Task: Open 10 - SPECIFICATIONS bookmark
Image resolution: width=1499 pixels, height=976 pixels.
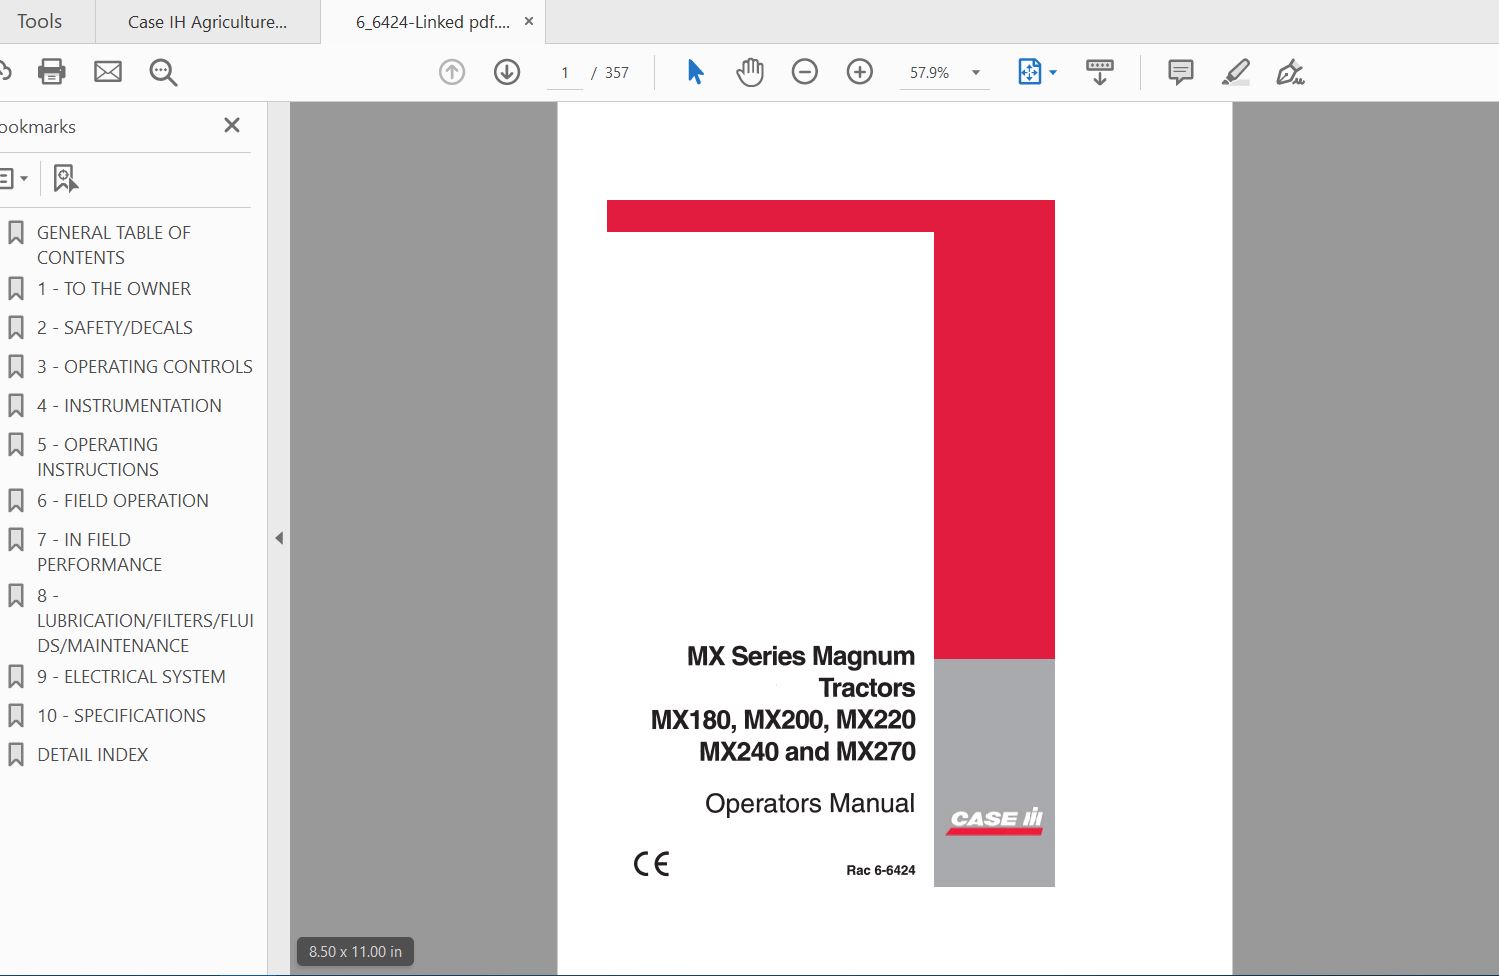Action: pyautogui.click(x=121, y=716)
